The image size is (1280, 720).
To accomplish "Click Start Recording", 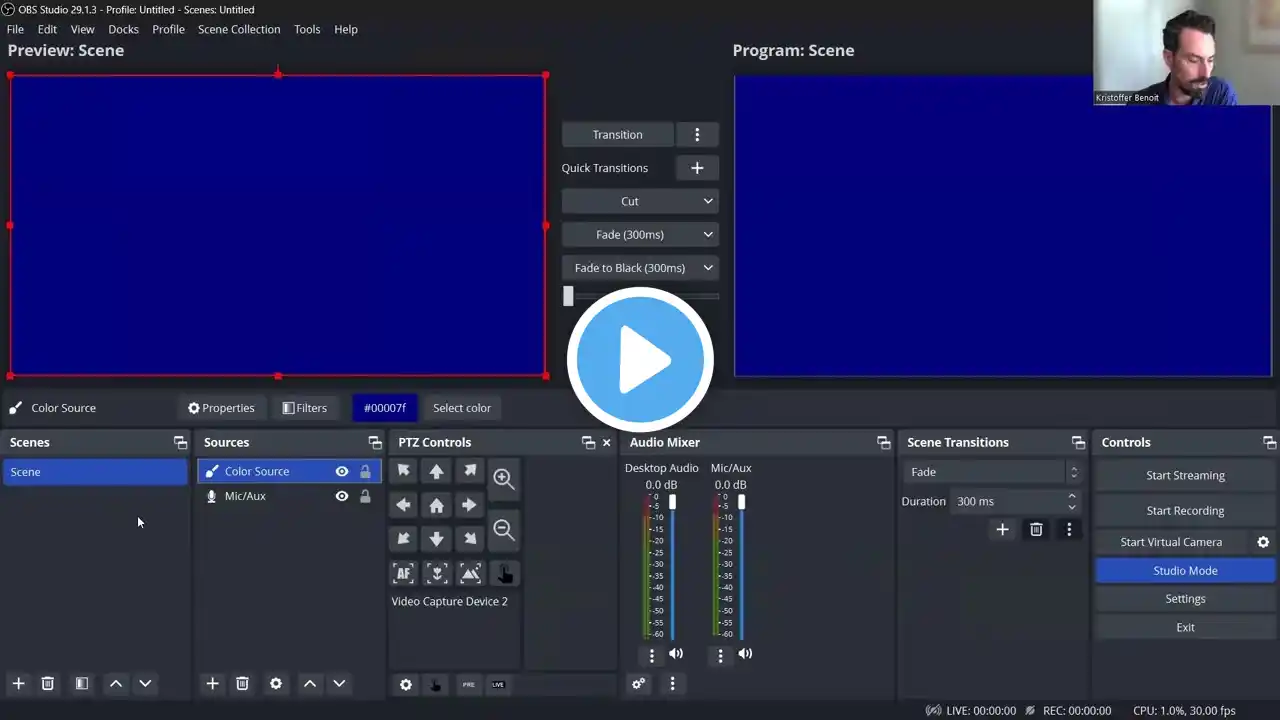I will [1185, 511].
